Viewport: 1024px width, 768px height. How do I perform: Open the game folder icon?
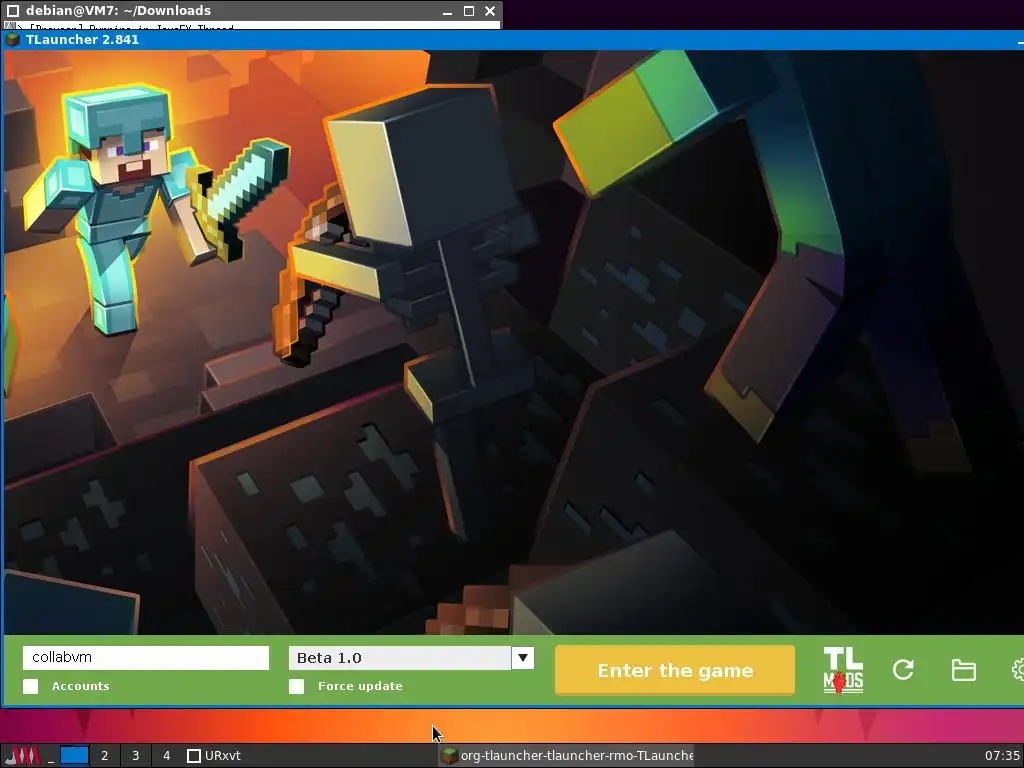964,670
